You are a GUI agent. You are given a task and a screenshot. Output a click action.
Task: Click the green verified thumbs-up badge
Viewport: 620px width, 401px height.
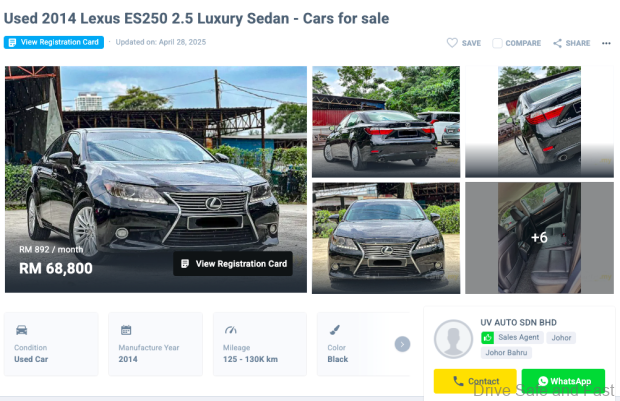click(488, 338)
